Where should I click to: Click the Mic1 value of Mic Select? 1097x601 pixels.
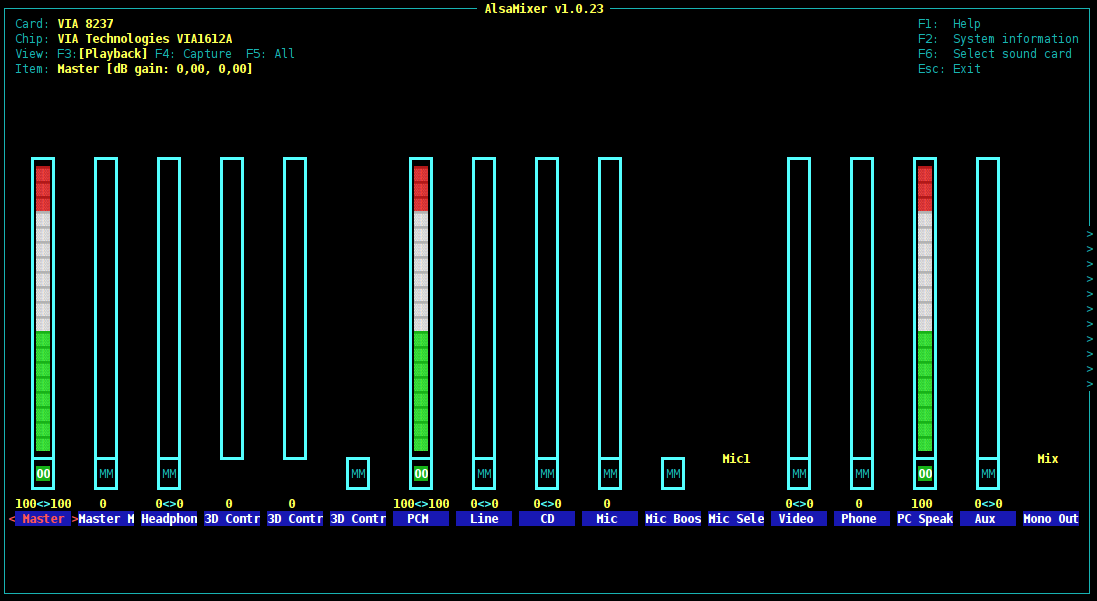tap(736, 459)
